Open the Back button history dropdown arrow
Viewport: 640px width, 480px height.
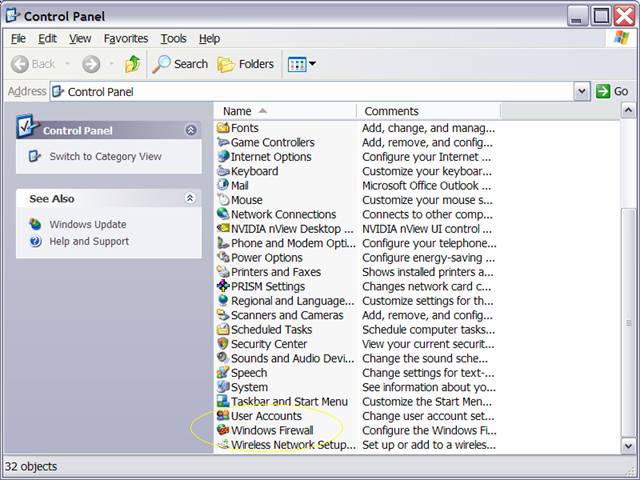(68, 64)
